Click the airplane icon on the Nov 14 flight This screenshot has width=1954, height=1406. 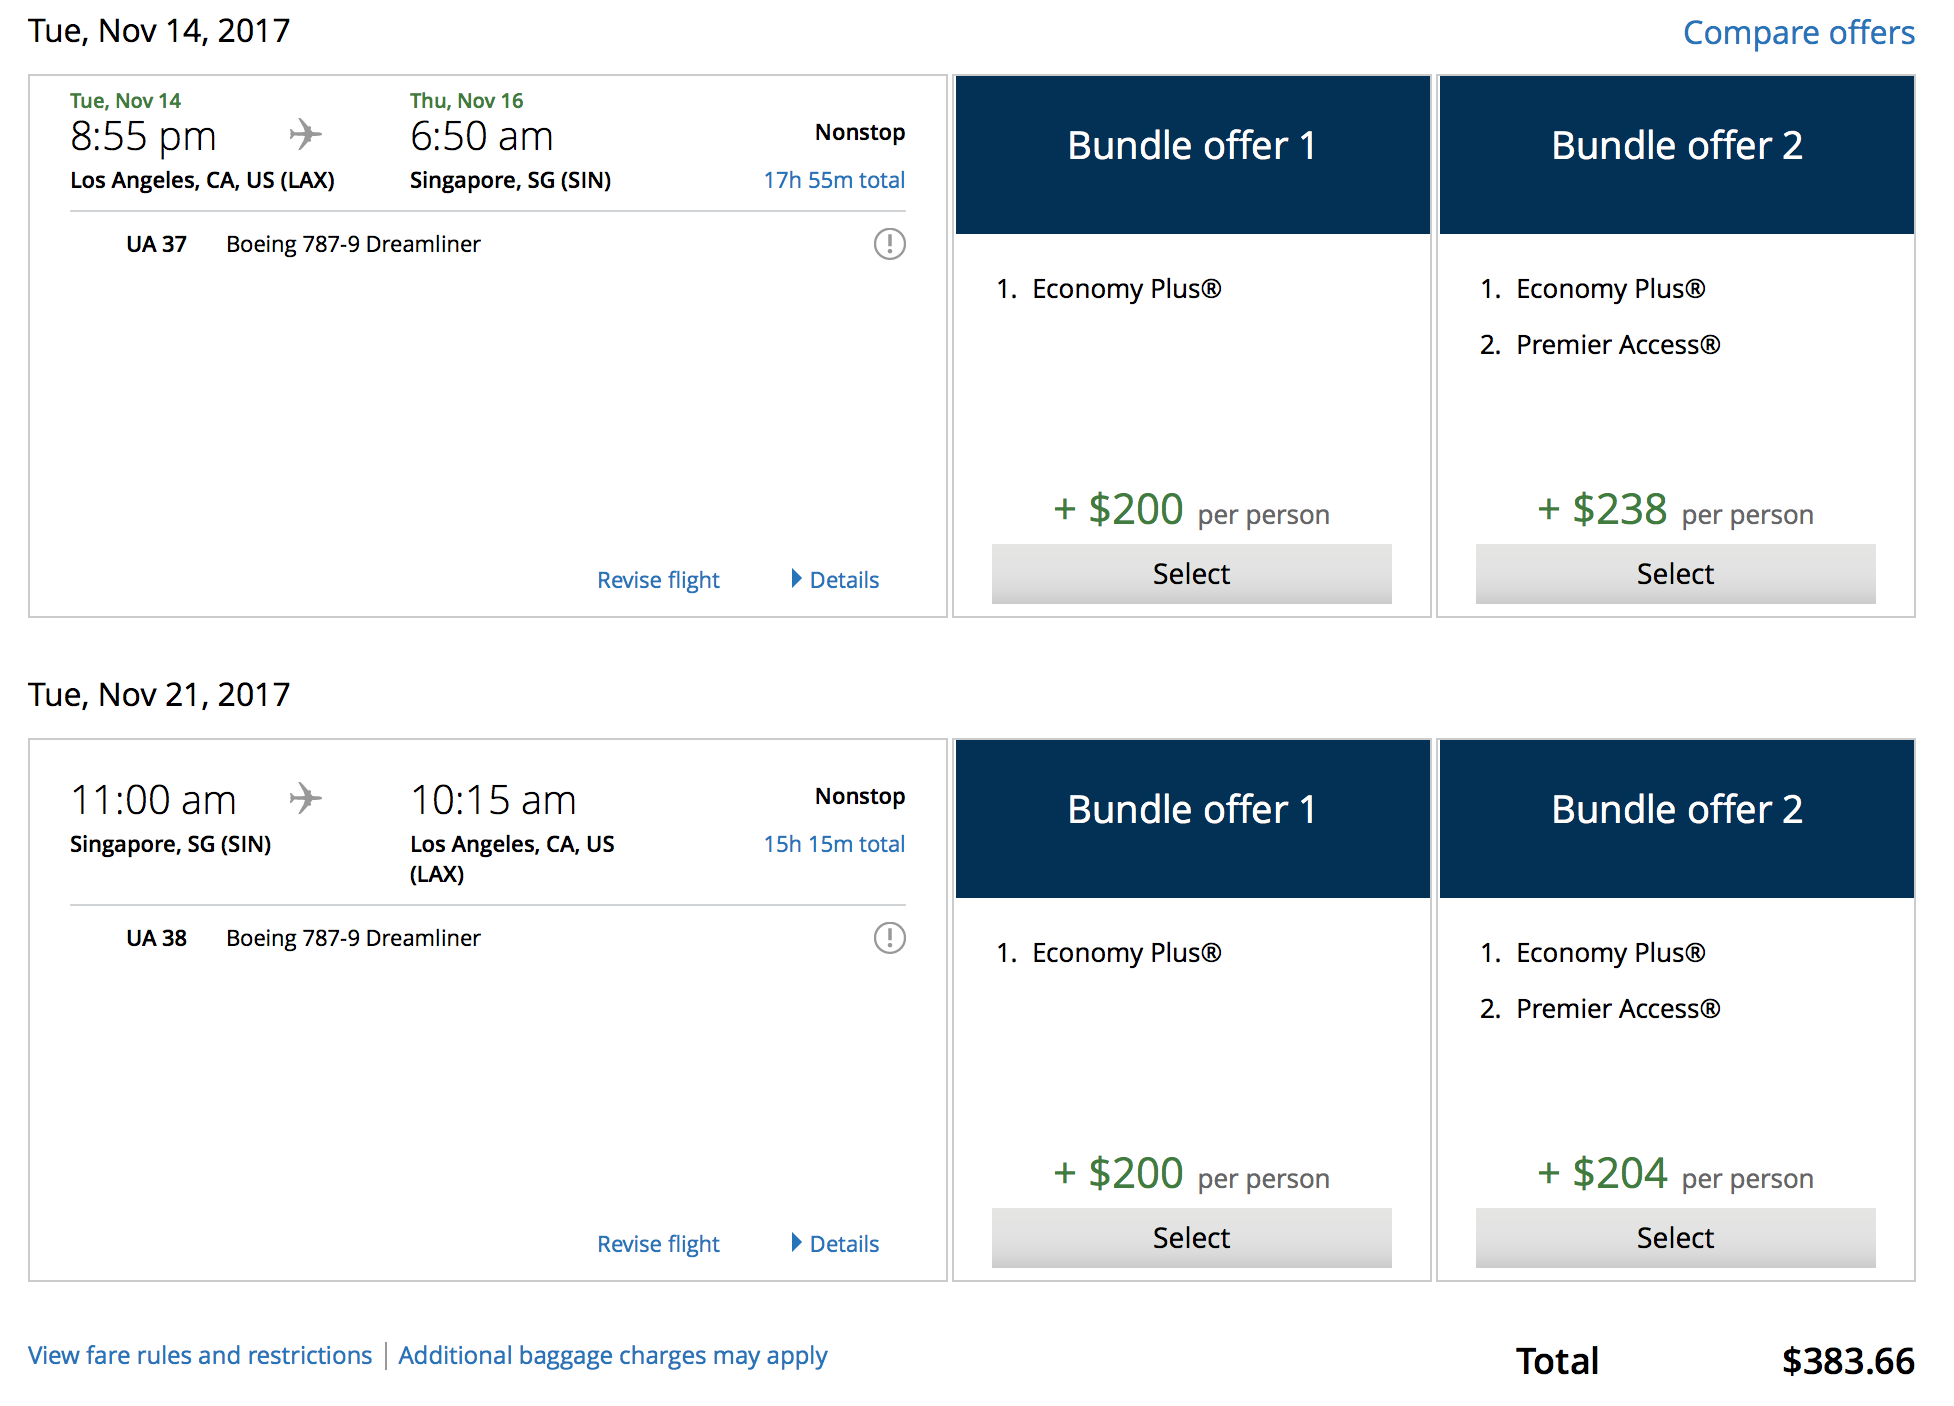click(306, 133)
